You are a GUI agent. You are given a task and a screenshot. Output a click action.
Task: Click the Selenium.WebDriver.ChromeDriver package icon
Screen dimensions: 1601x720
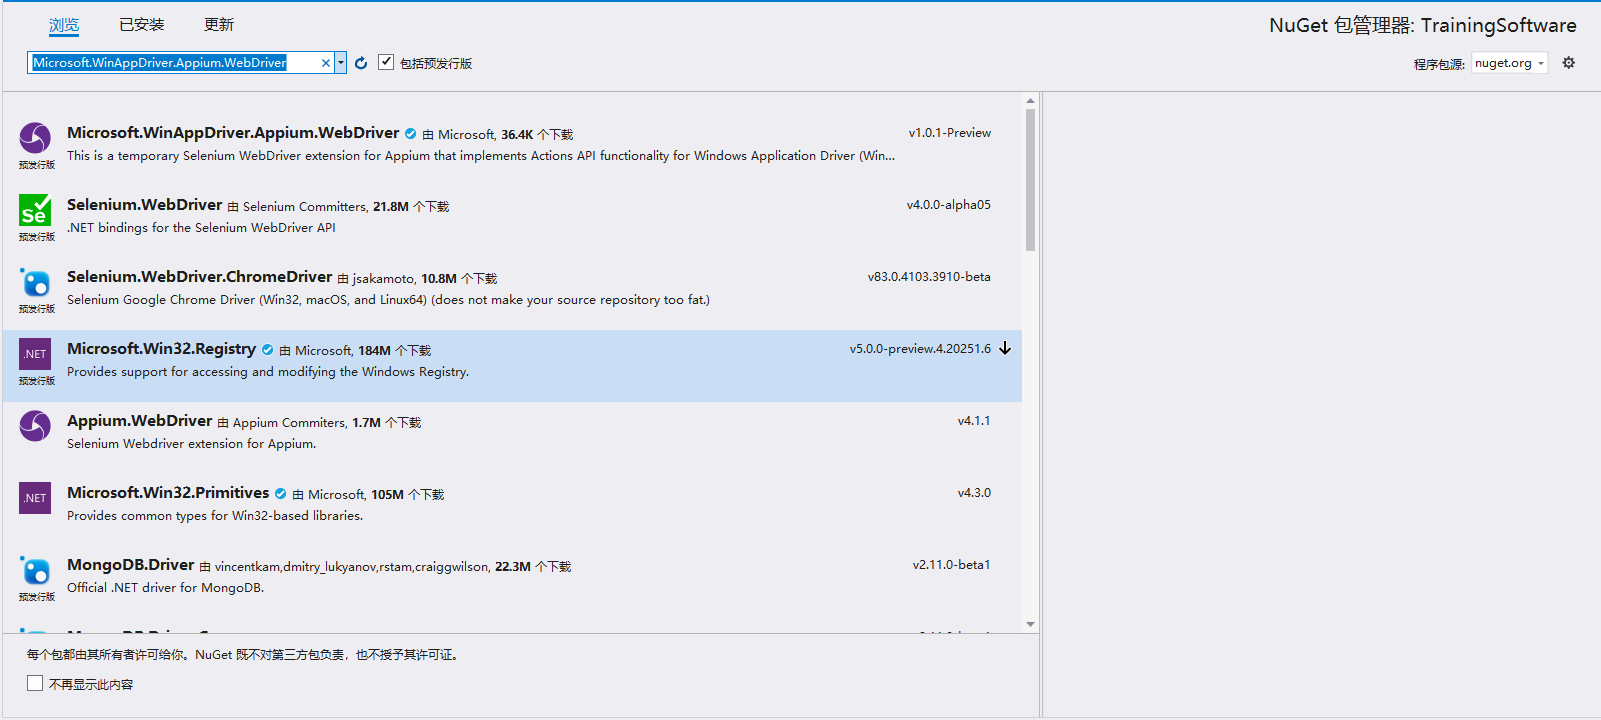[x=35, y=282]
